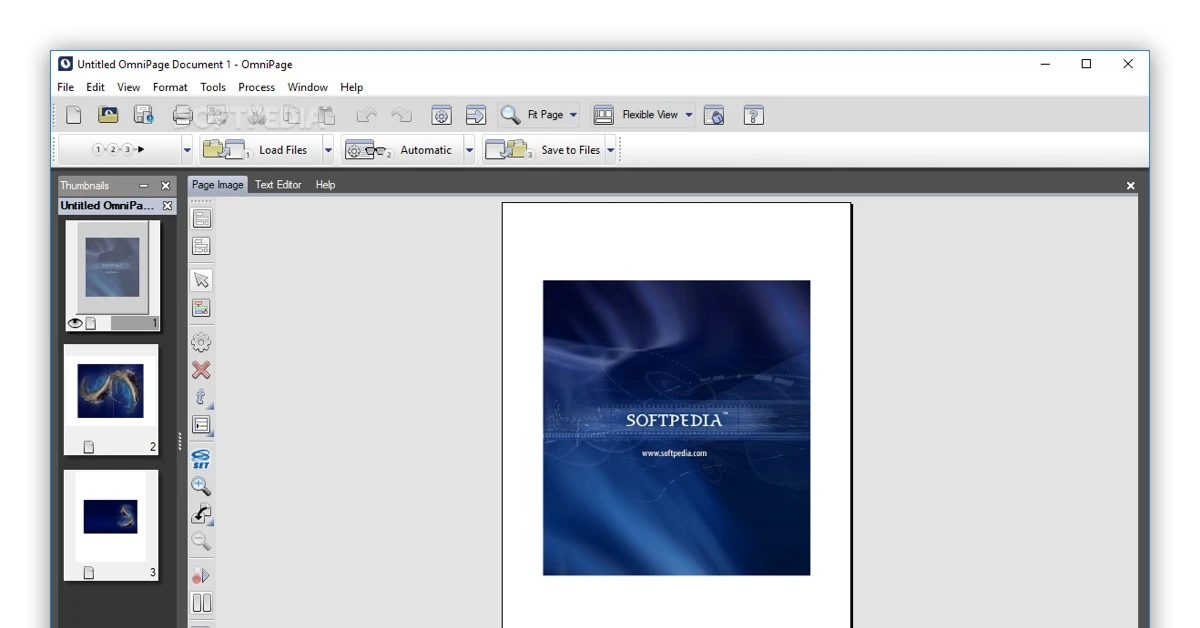
Task: Click the toolbar icon right of Flexible View
Action: pyautogui.click(x=714, y=115)
